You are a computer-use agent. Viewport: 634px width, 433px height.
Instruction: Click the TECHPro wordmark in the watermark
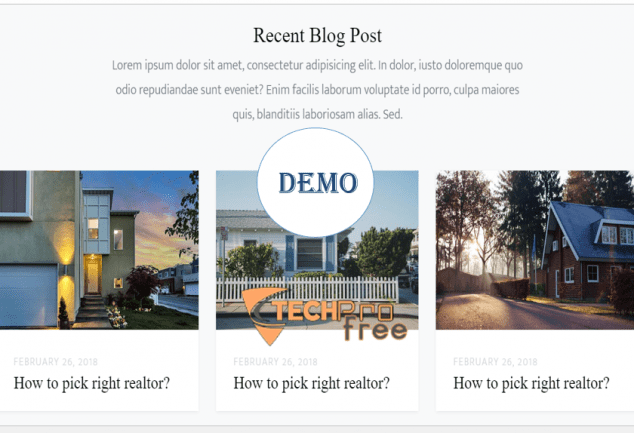point(333,310)
